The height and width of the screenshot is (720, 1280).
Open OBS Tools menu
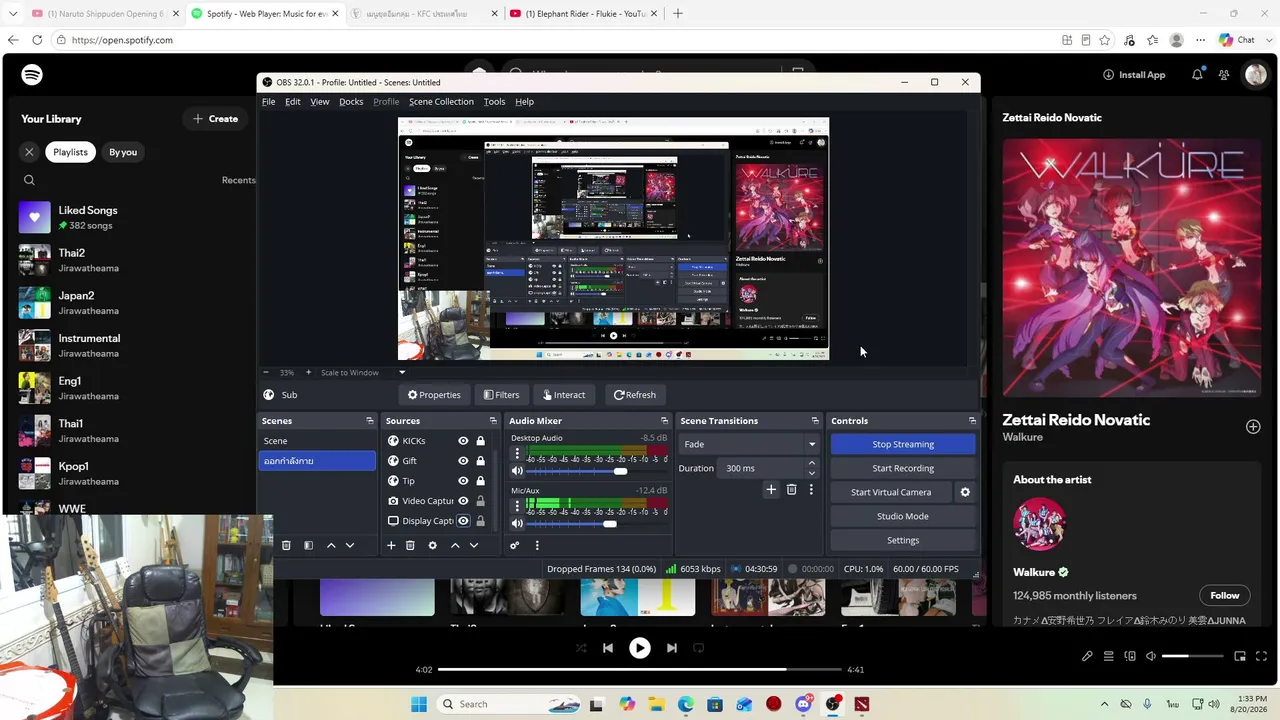(x=495, y=102)
